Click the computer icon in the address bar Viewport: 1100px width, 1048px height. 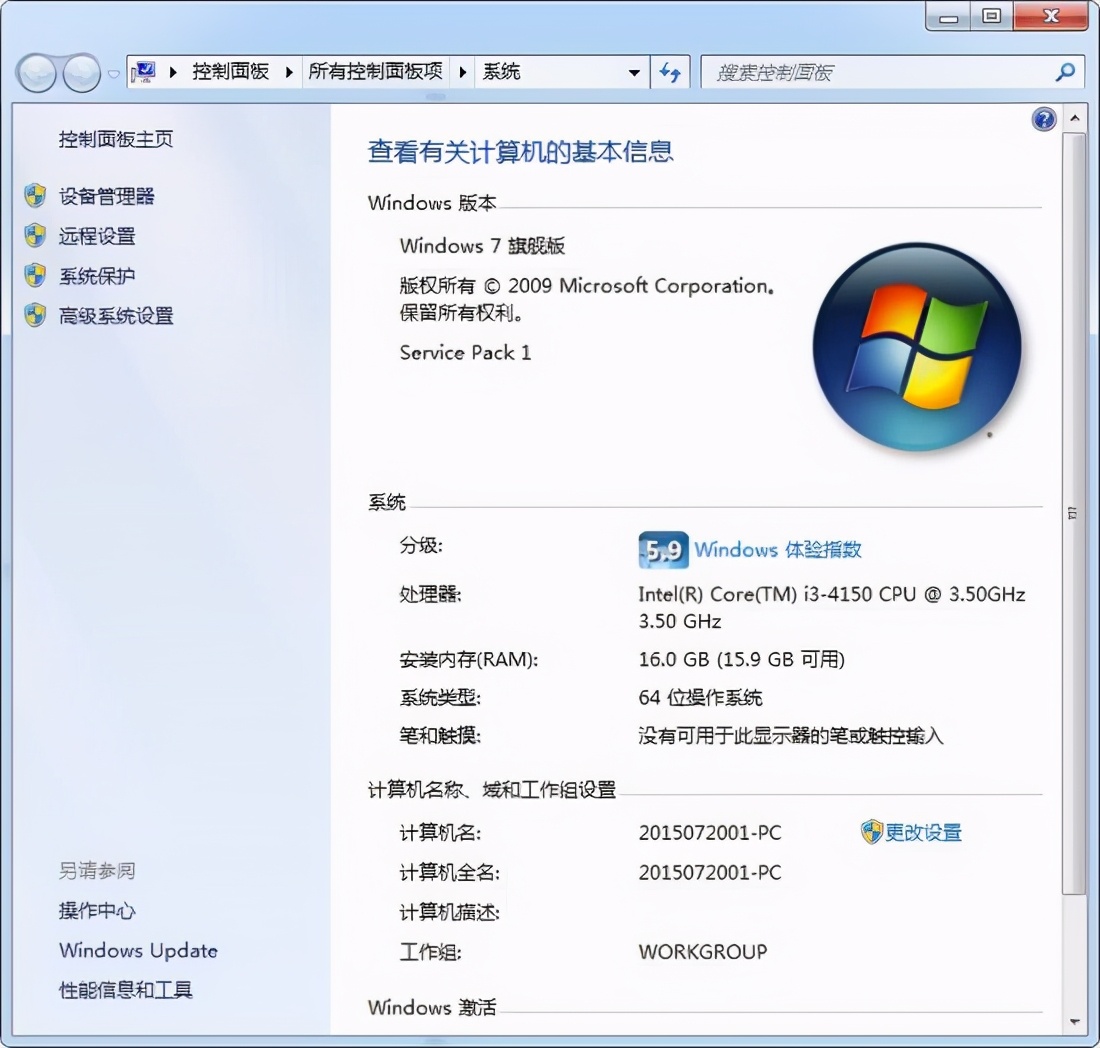[x=143, y=70]
